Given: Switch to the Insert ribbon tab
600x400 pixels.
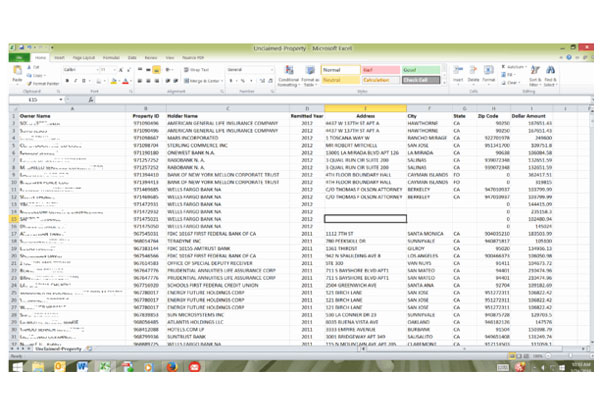Looking at the screenshot, I should pyautogui.click(x=59, y=57).
